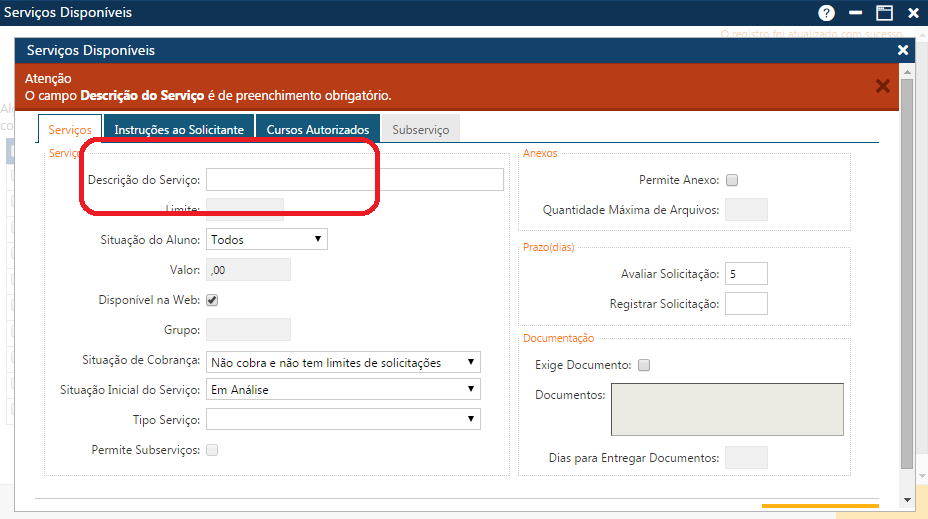Viewport: 928px width, 519px height.
Task: Close the outer Serviços Disponíveis window
Action: pyautogui.click(x=913, y=13)
